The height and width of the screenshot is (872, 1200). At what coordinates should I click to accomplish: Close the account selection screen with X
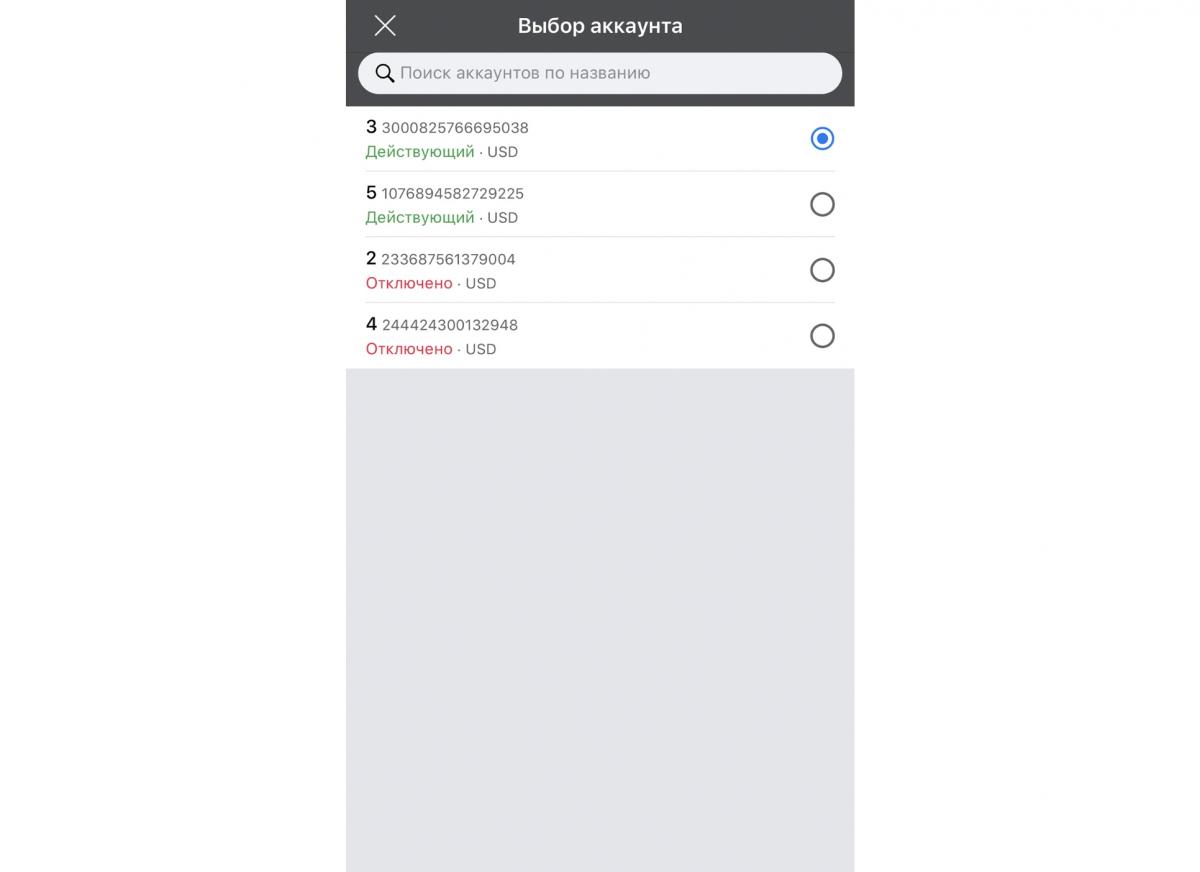coord(385,26)
